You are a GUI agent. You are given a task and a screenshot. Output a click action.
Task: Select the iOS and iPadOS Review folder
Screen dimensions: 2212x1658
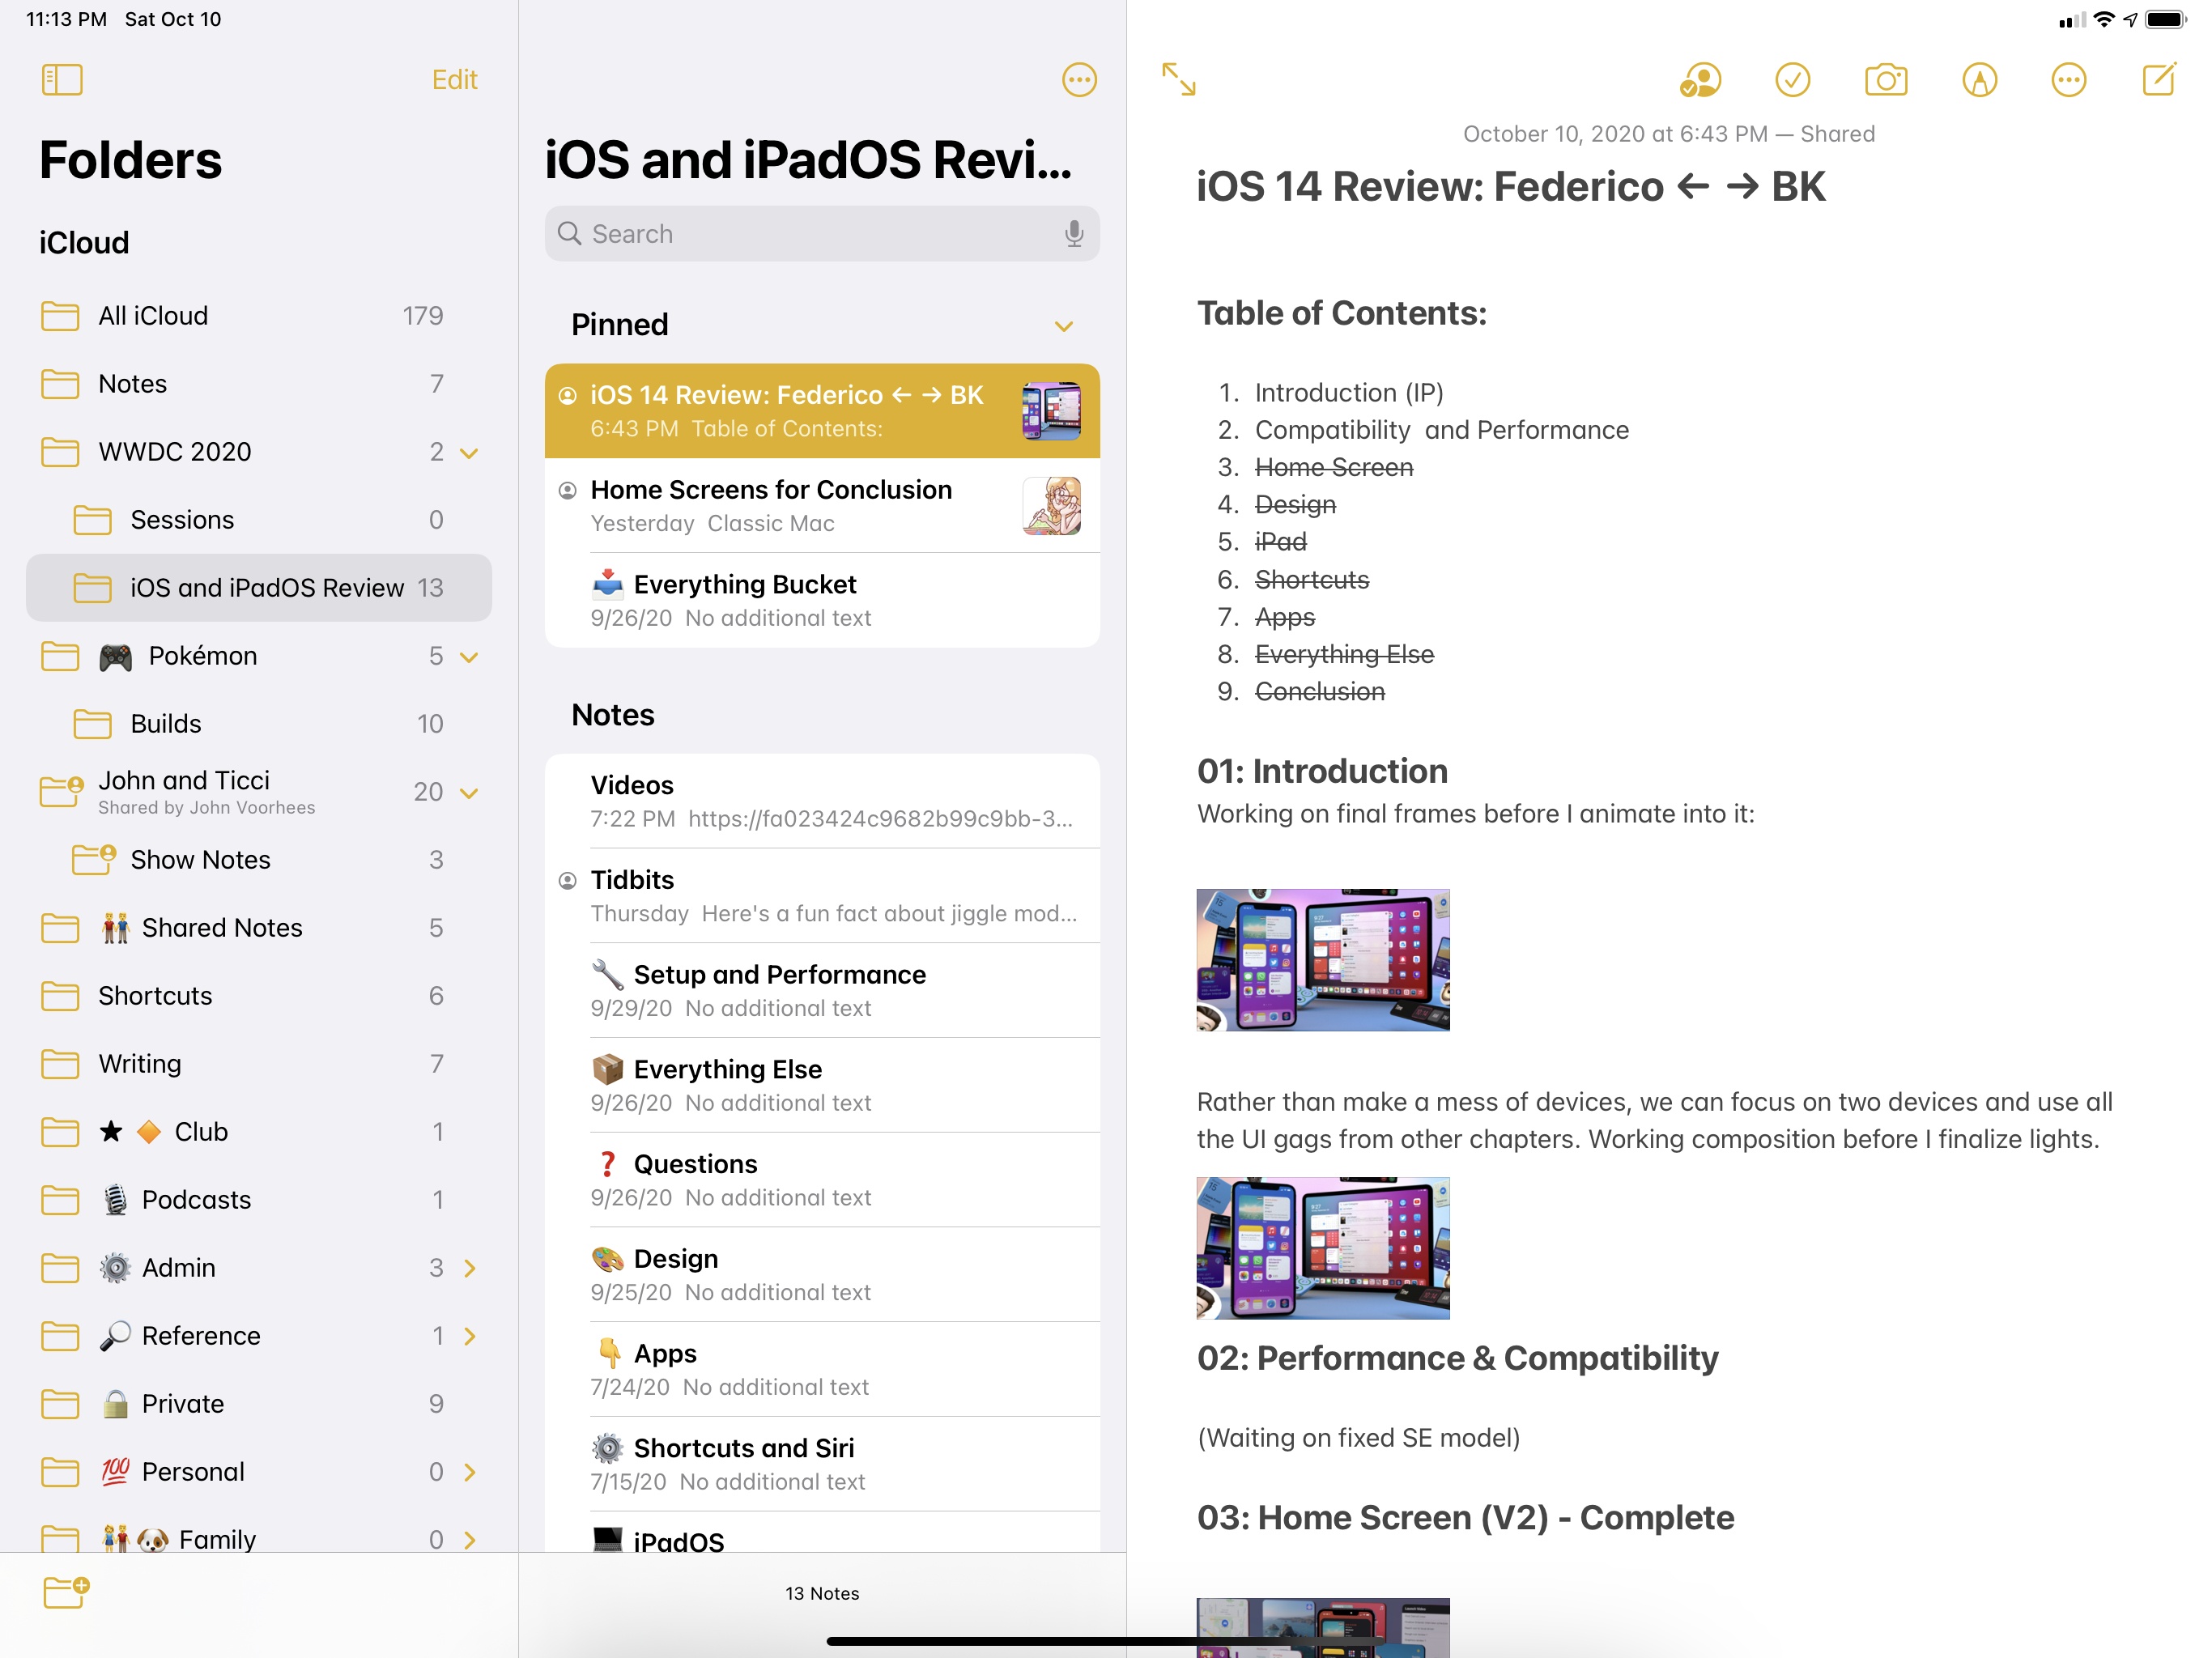click(x=259, y=588)
